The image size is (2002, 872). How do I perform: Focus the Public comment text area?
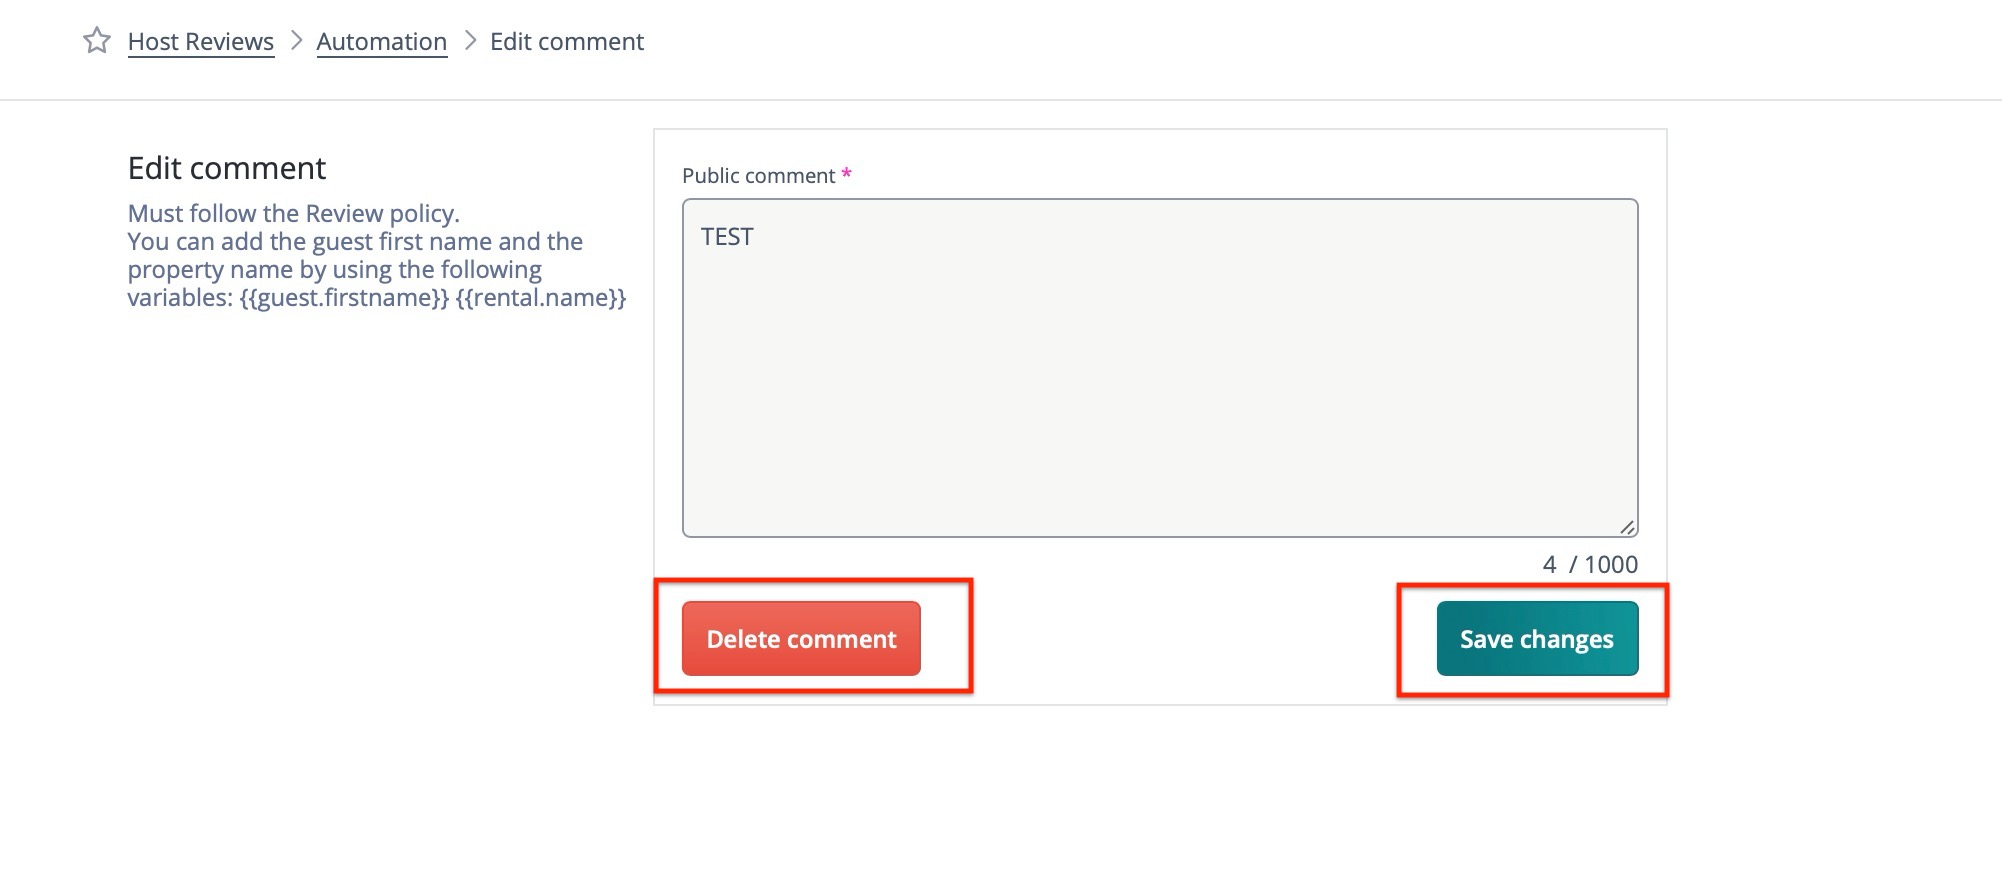(1159, 380)
